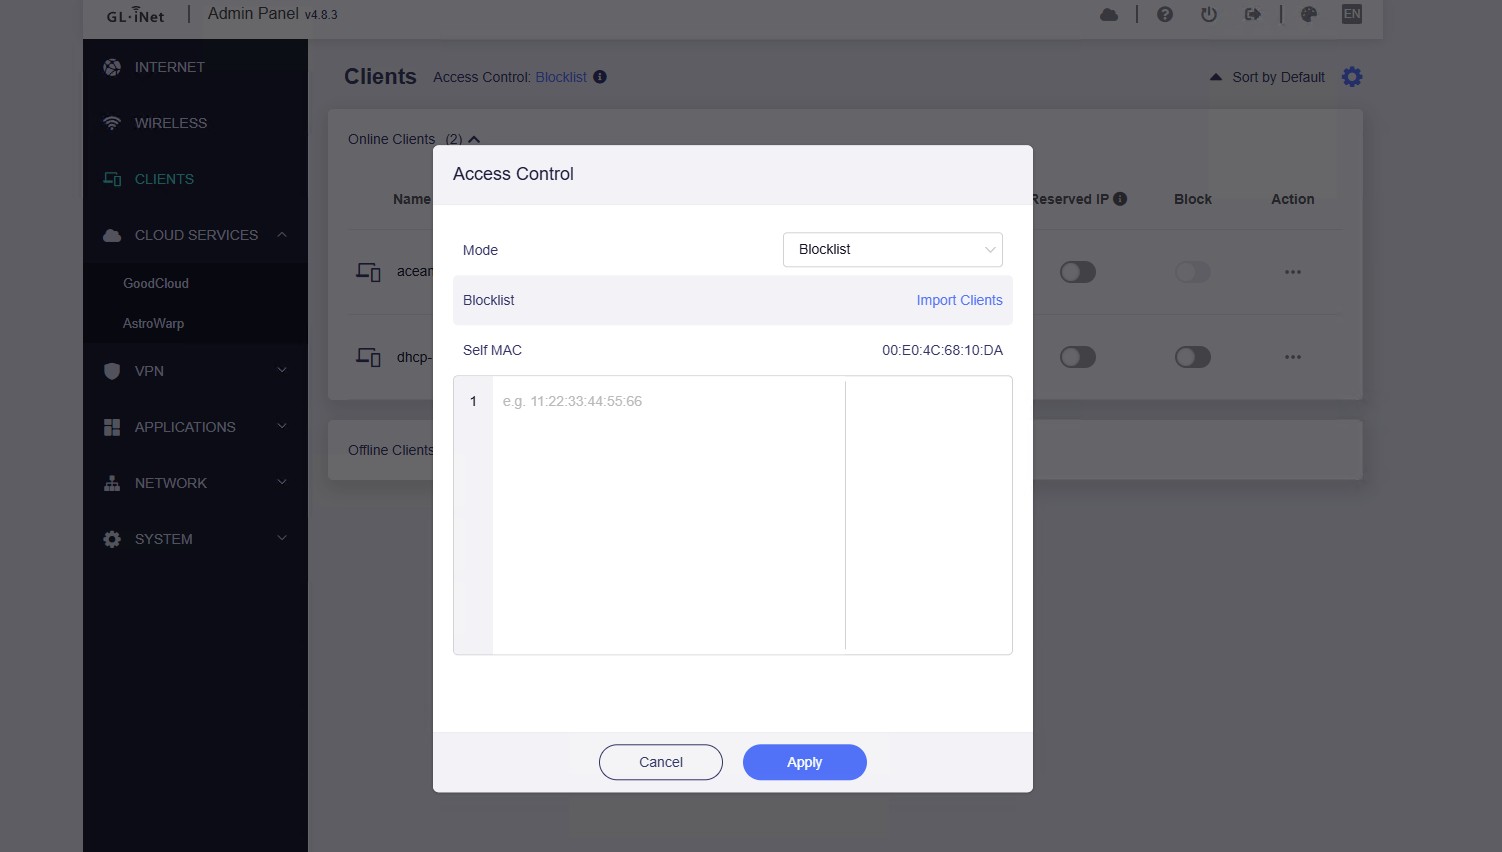1502x852 pixels.
Task: Select the NETWORK menu label
Action: pos(171,483)
